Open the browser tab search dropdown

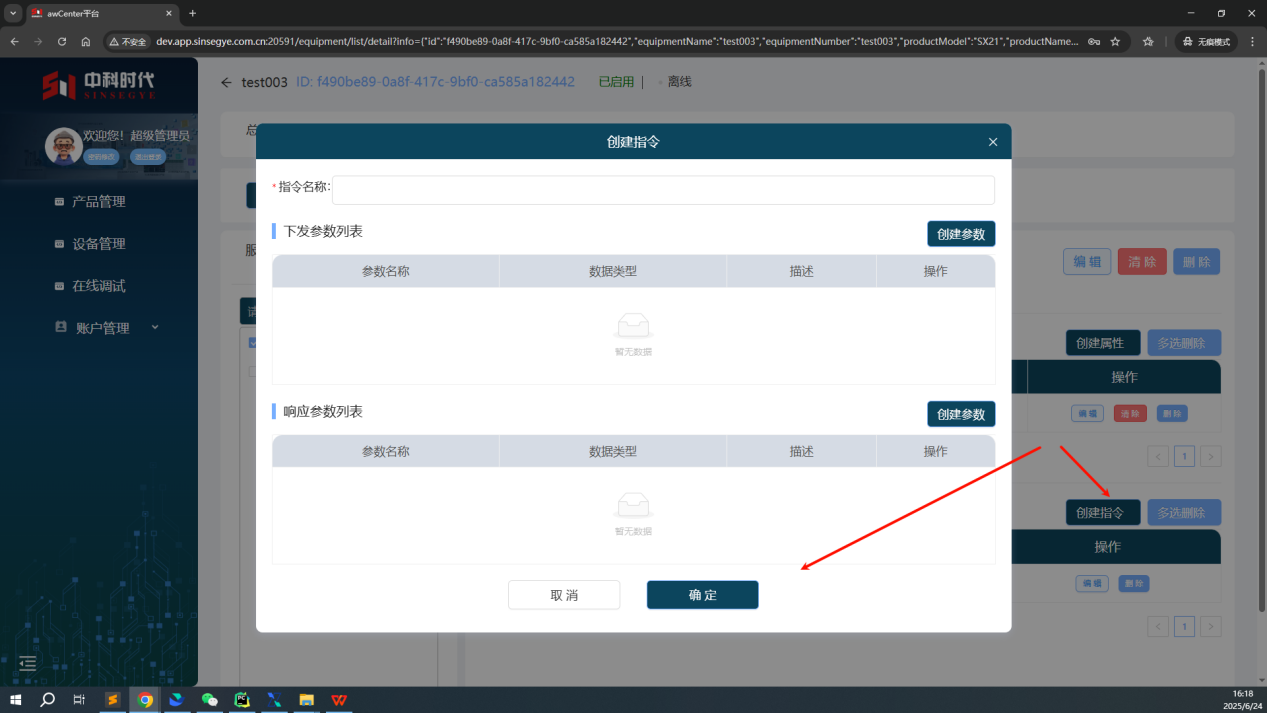point(13,13)
